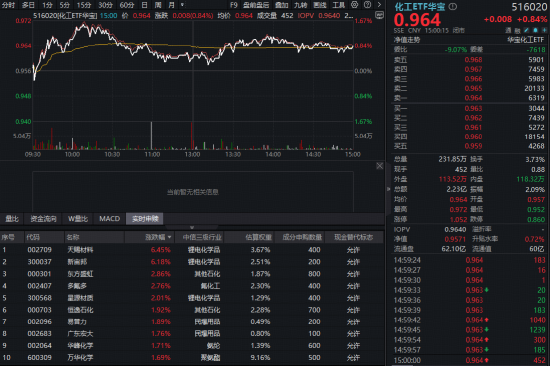Select stock code 002096
550x366 pixels.
pos(40,321)
